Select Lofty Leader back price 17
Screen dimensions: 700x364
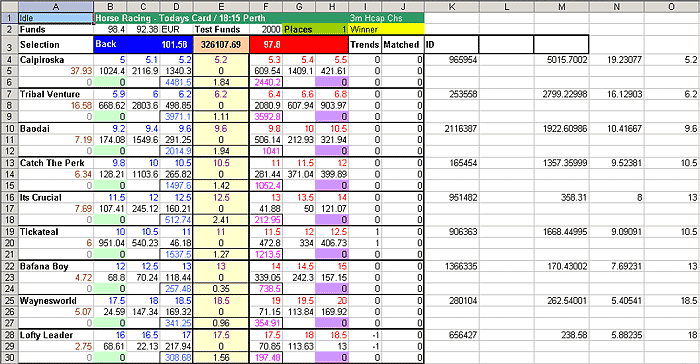(176, 335)
